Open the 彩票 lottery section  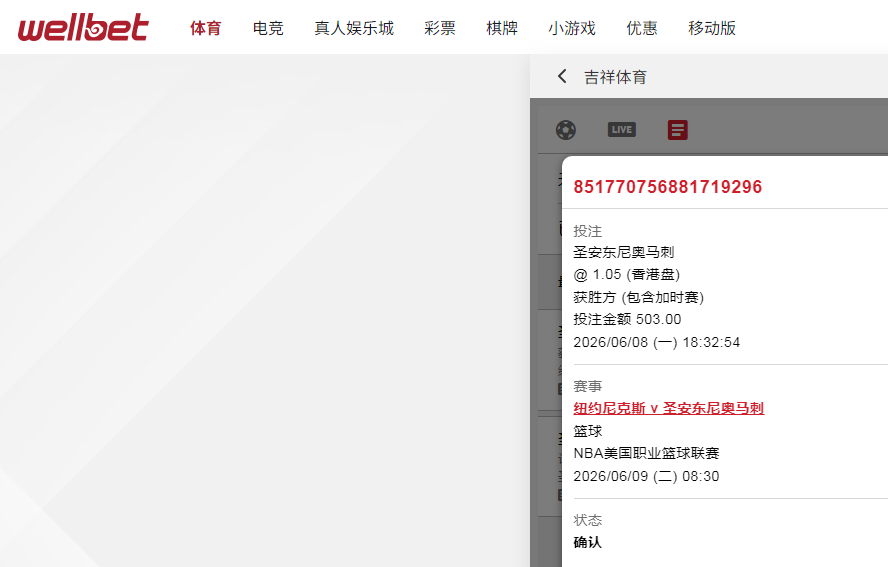click(x=440, y=28)
